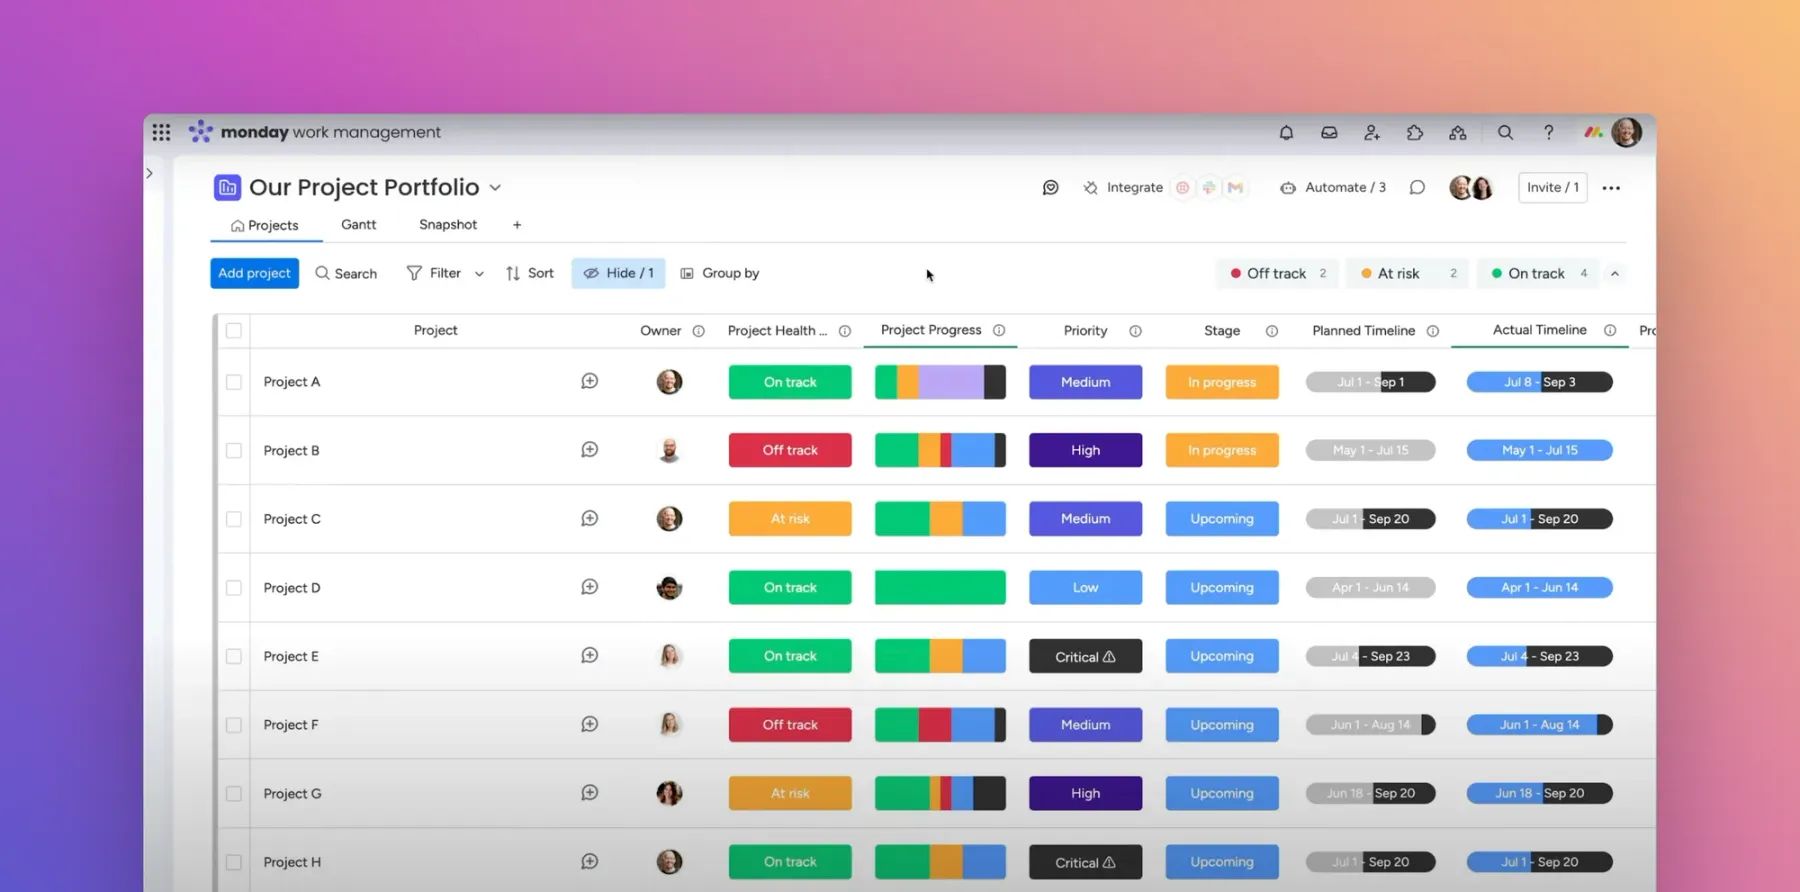
Task: Open the Search field on the board
Action: (346, 273)
